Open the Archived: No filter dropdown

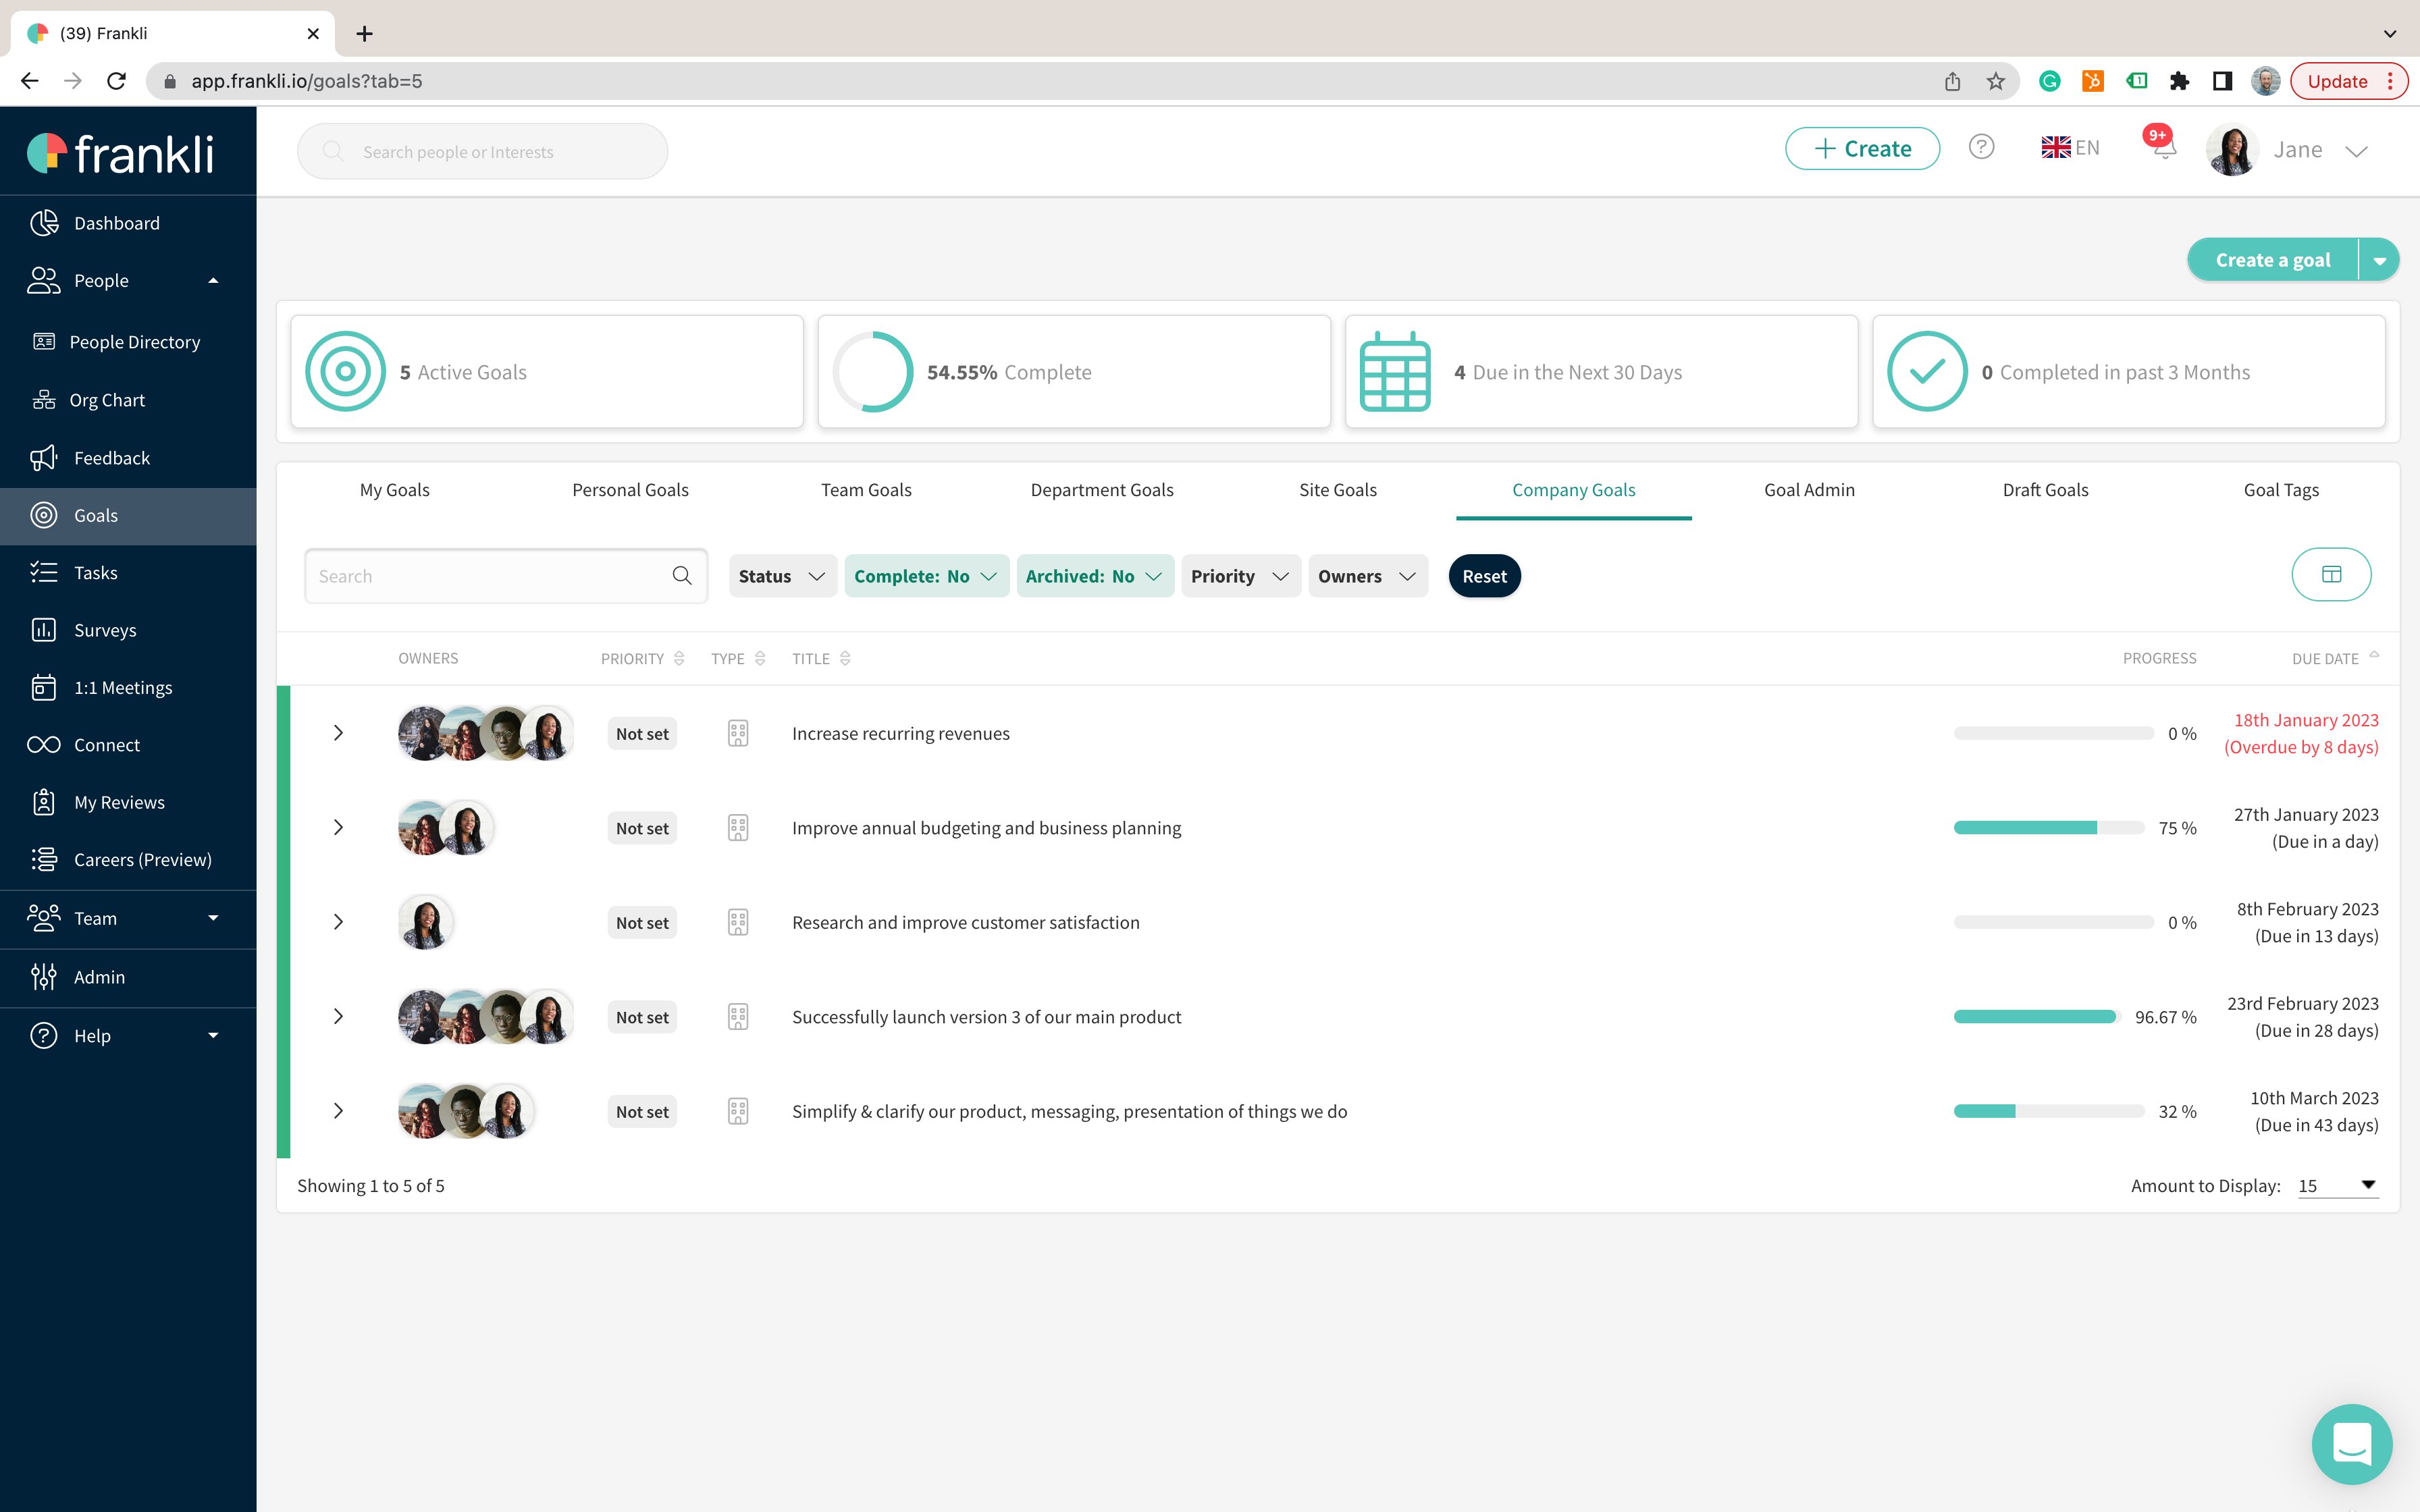point(1094,576)
